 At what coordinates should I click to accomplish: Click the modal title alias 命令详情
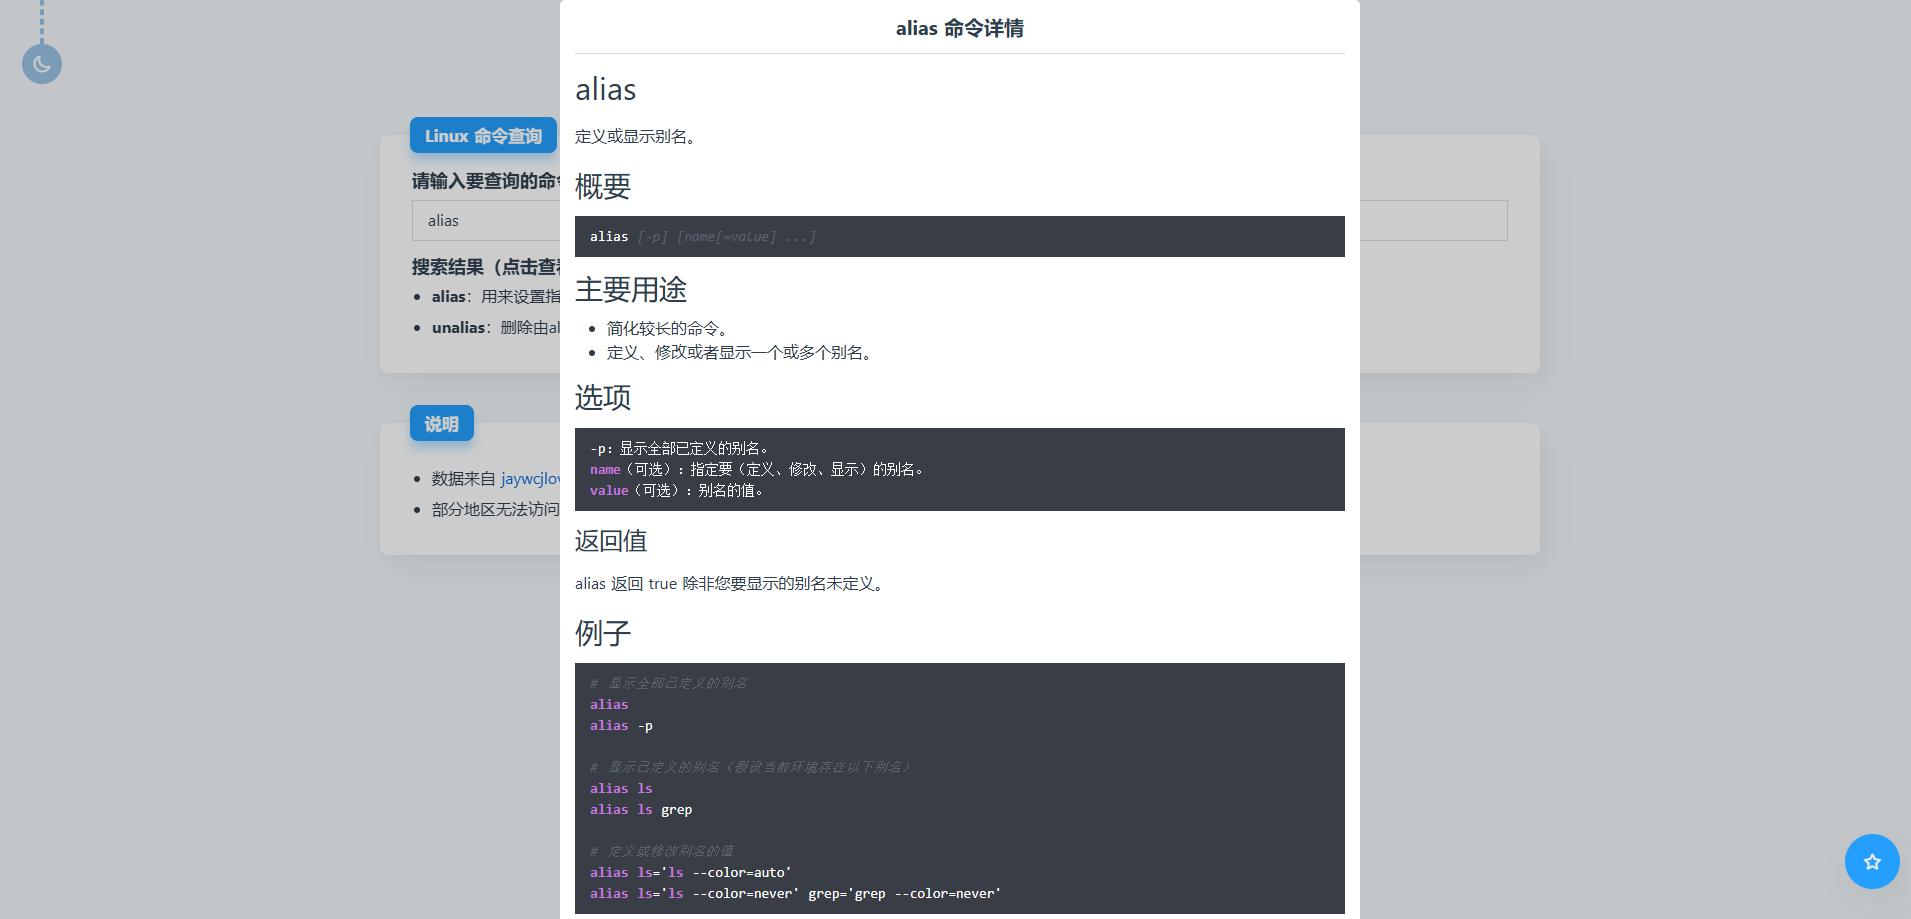click(x=959, y=28)
